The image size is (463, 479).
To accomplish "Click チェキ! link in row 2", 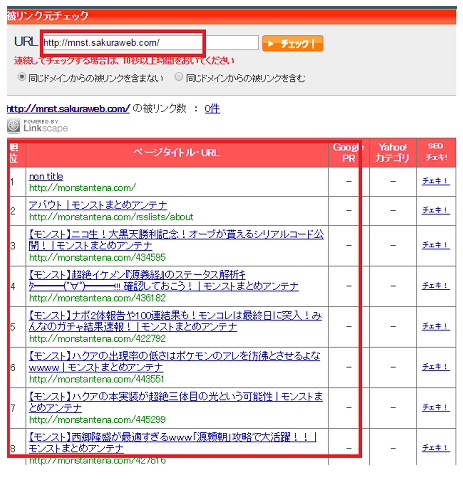I will click(436, 210).
